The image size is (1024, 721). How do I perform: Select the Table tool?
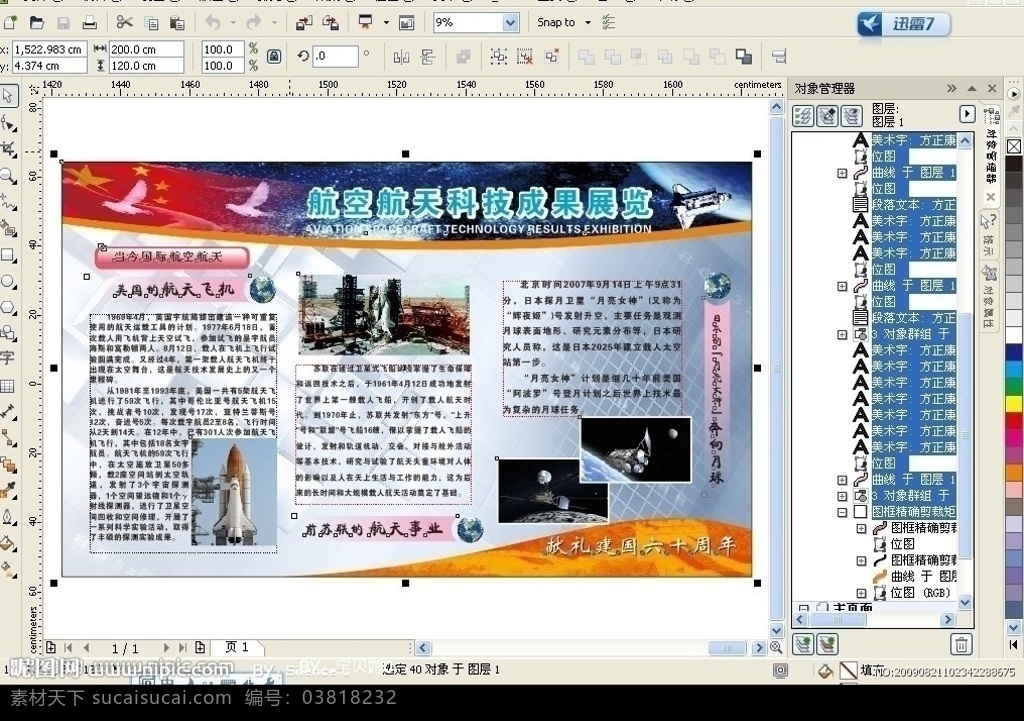[x=8, y=386]
